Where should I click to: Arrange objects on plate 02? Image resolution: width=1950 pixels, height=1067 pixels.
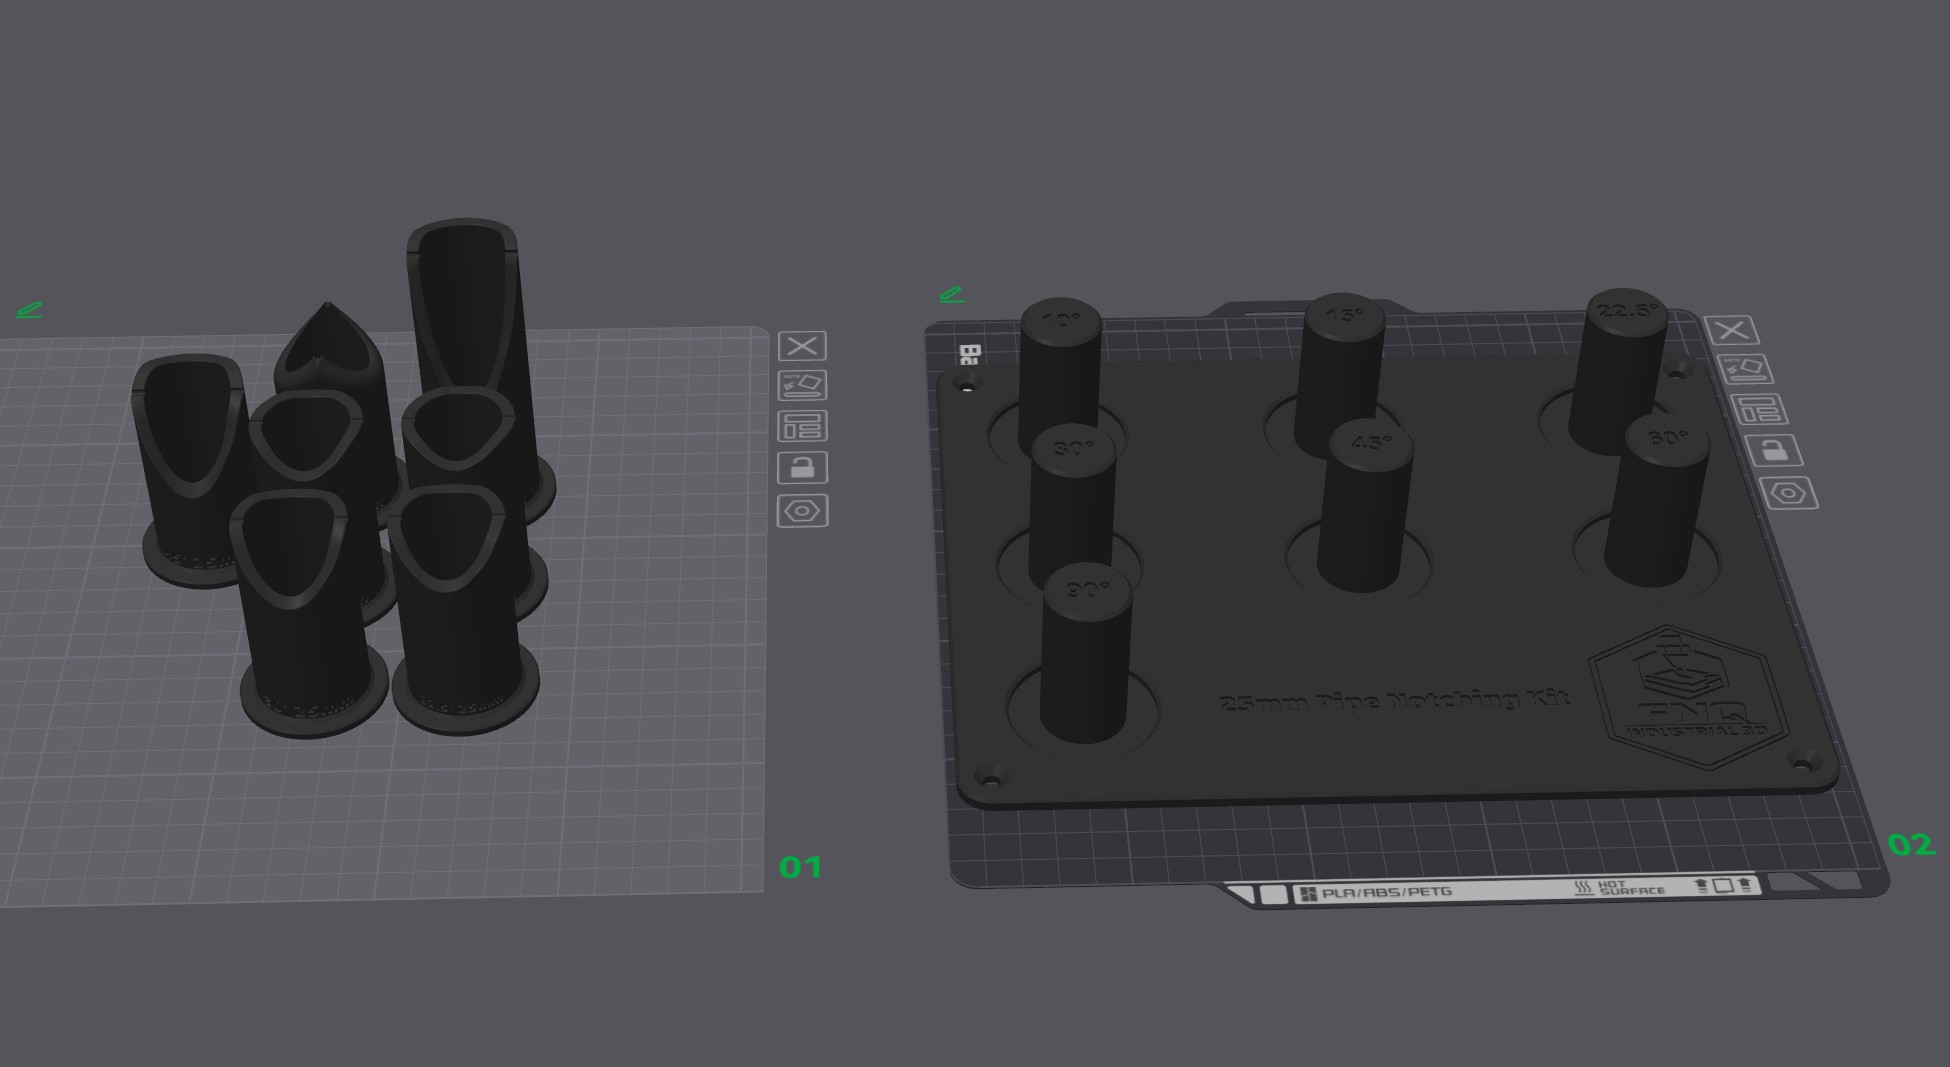coord(1759,409)
